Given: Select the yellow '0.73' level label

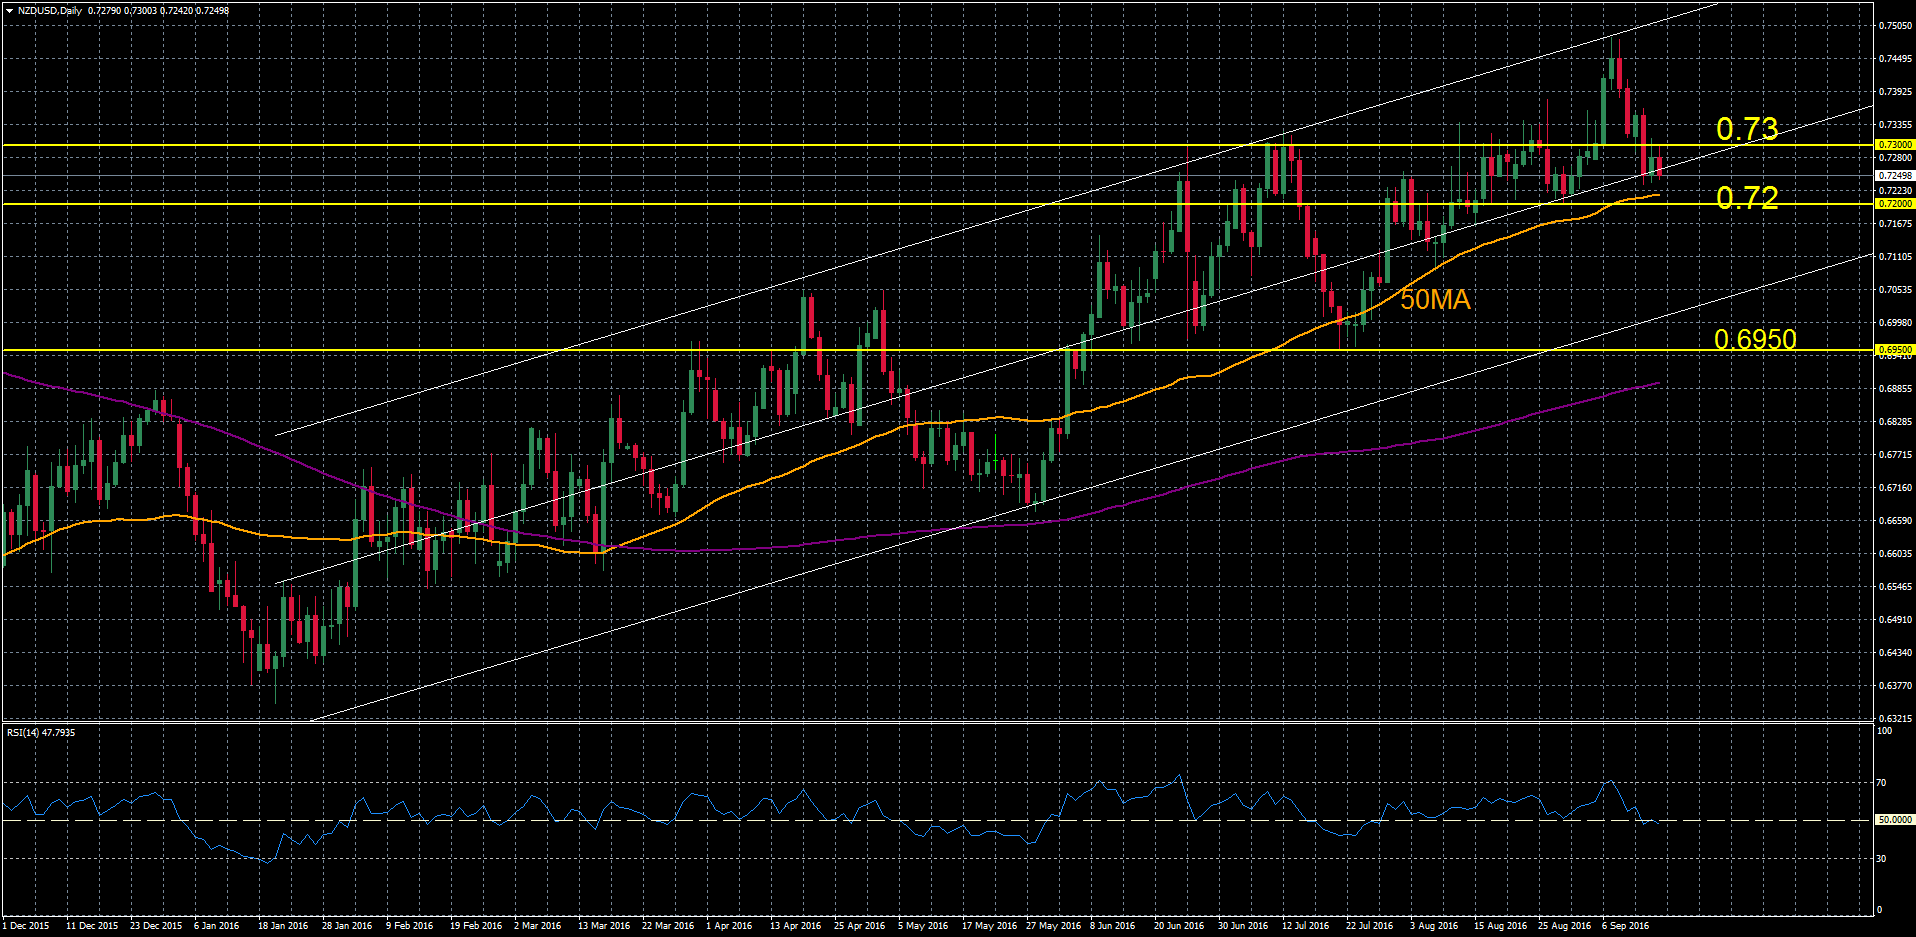Looking at the screenshot, I should point(1747,129).
